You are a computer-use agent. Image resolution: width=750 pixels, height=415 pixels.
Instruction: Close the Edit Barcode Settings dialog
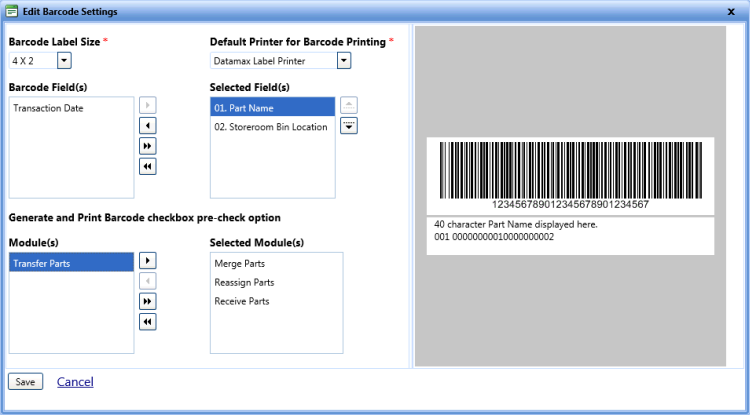click(x=731, y=12)
